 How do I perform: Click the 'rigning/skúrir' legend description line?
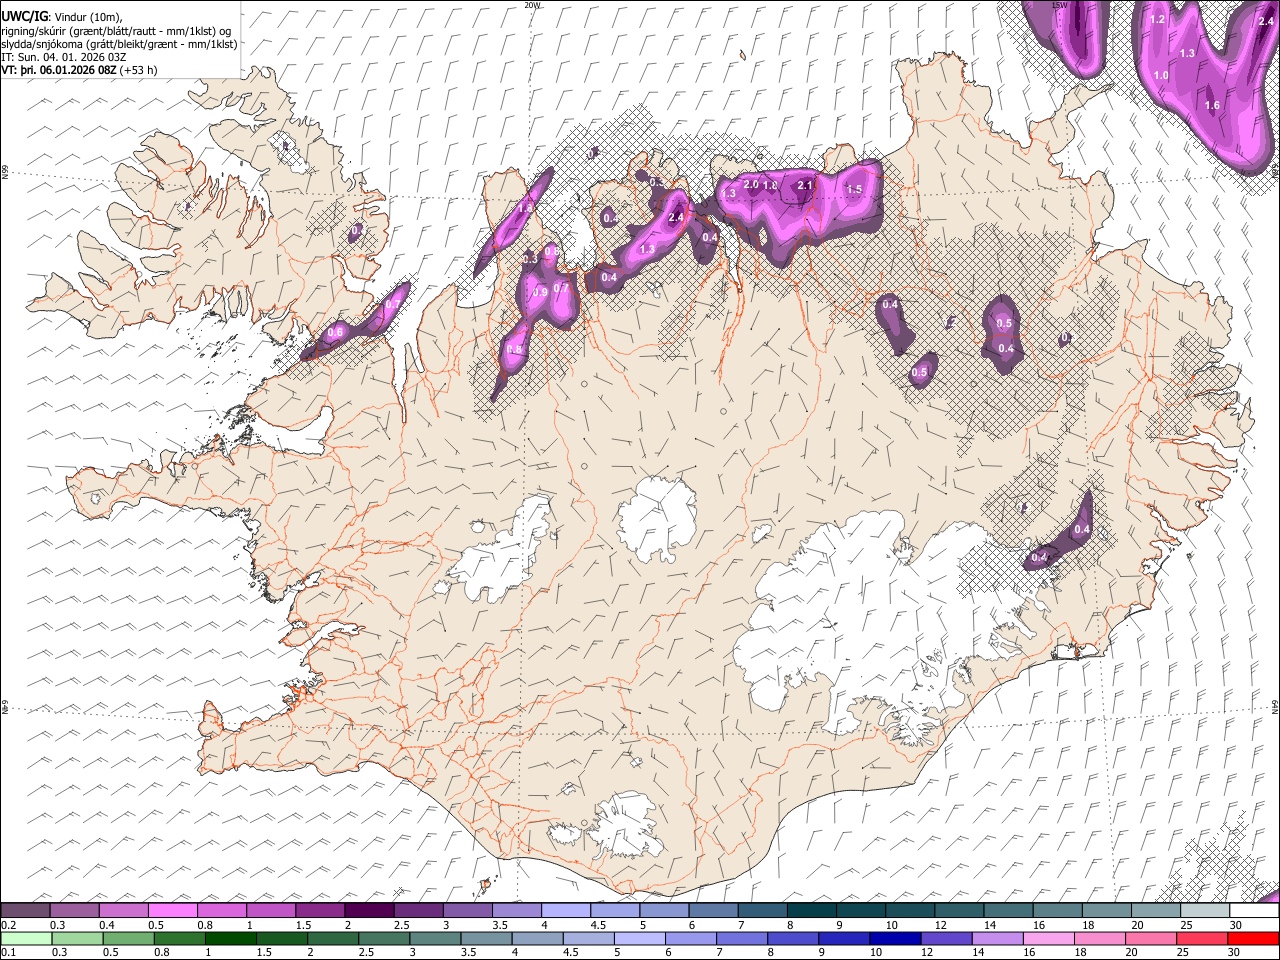pos(116,31)
